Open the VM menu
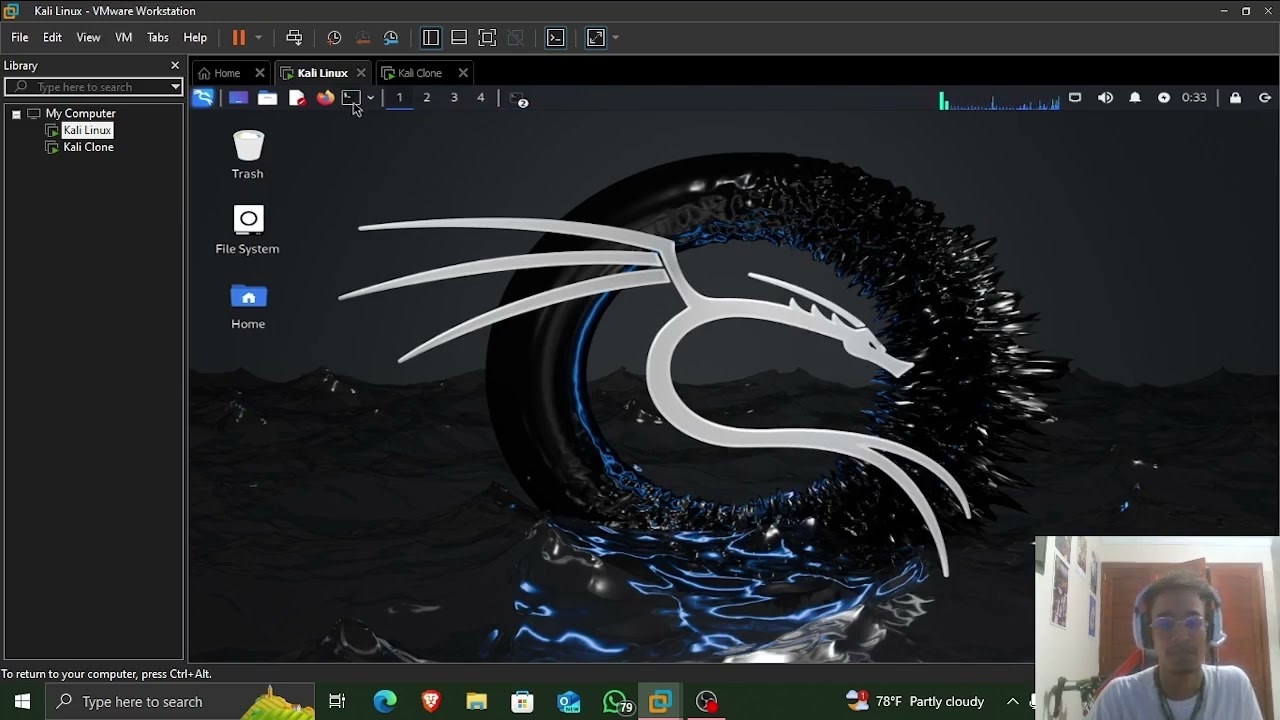This screenshot has height=720, width=1280. coord(123,37)
